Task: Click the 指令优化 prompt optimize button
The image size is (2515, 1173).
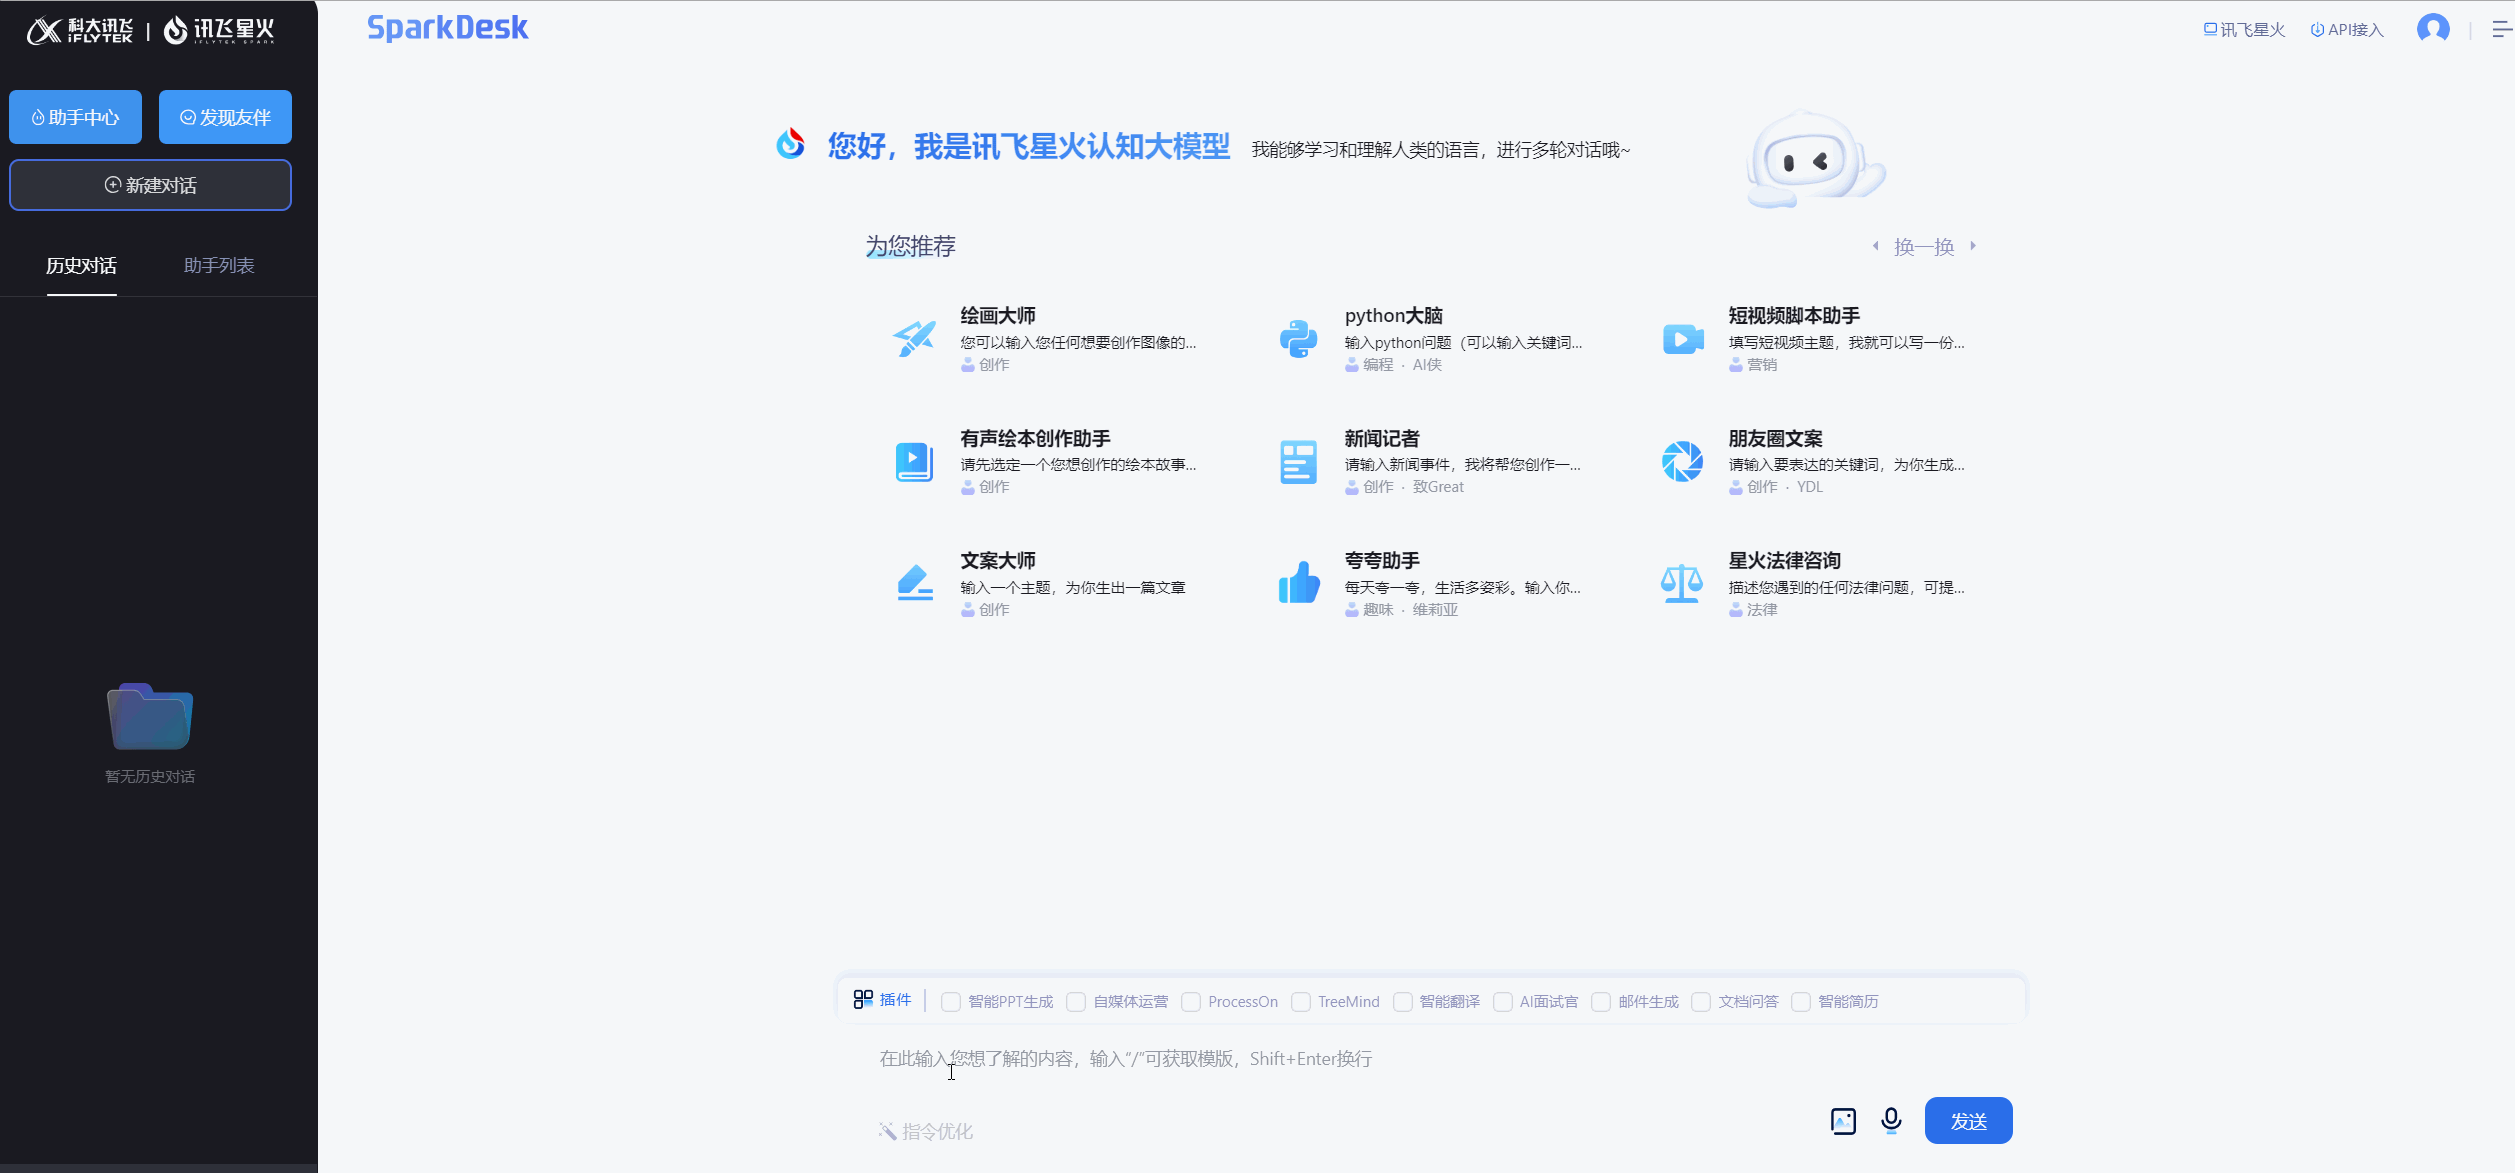Action: [926, 1131]
